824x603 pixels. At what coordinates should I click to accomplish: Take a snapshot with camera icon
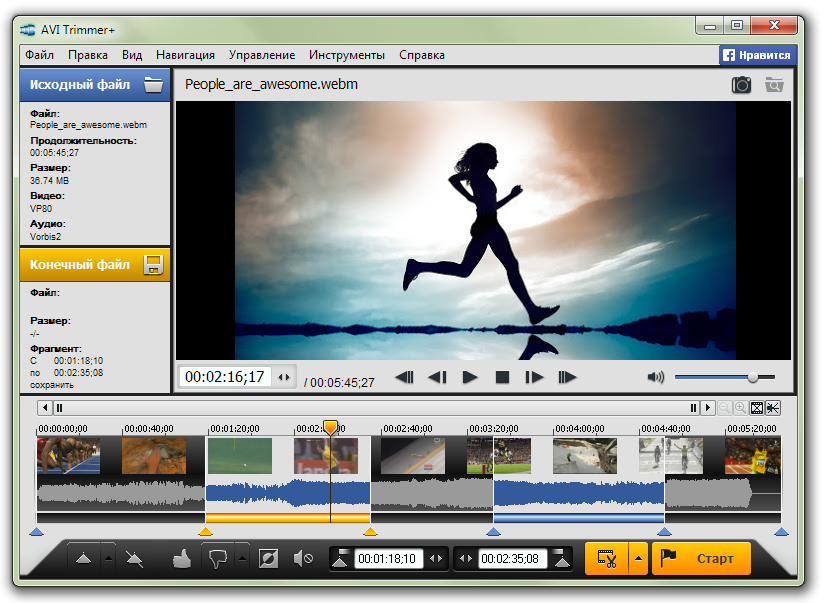[741, 85]
